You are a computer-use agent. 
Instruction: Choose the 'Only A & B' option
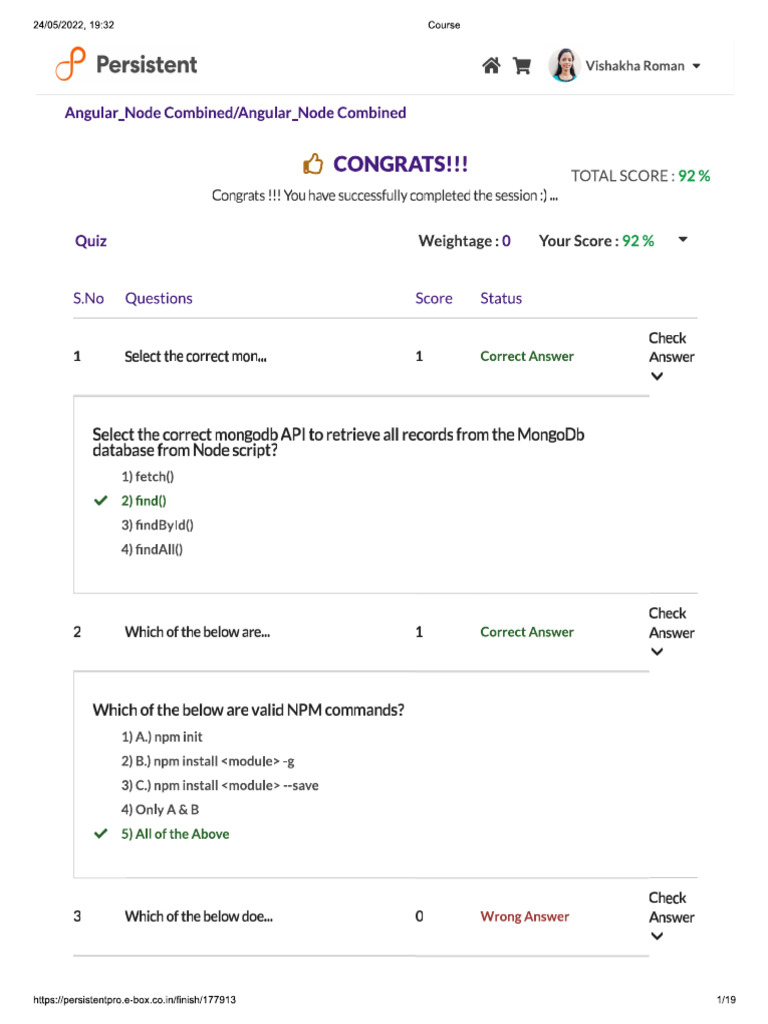pyautogui.click(x=166, y=810)
